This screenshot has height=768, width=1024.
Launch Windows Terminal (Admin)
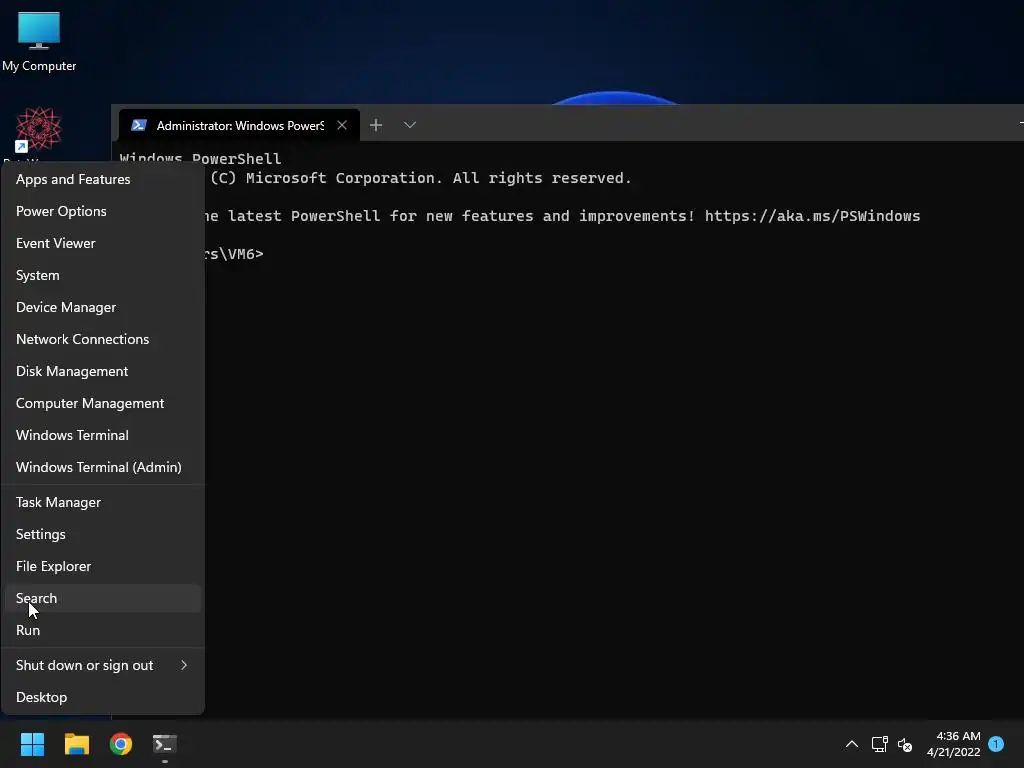pyautogui.click(x=103, y=467)
